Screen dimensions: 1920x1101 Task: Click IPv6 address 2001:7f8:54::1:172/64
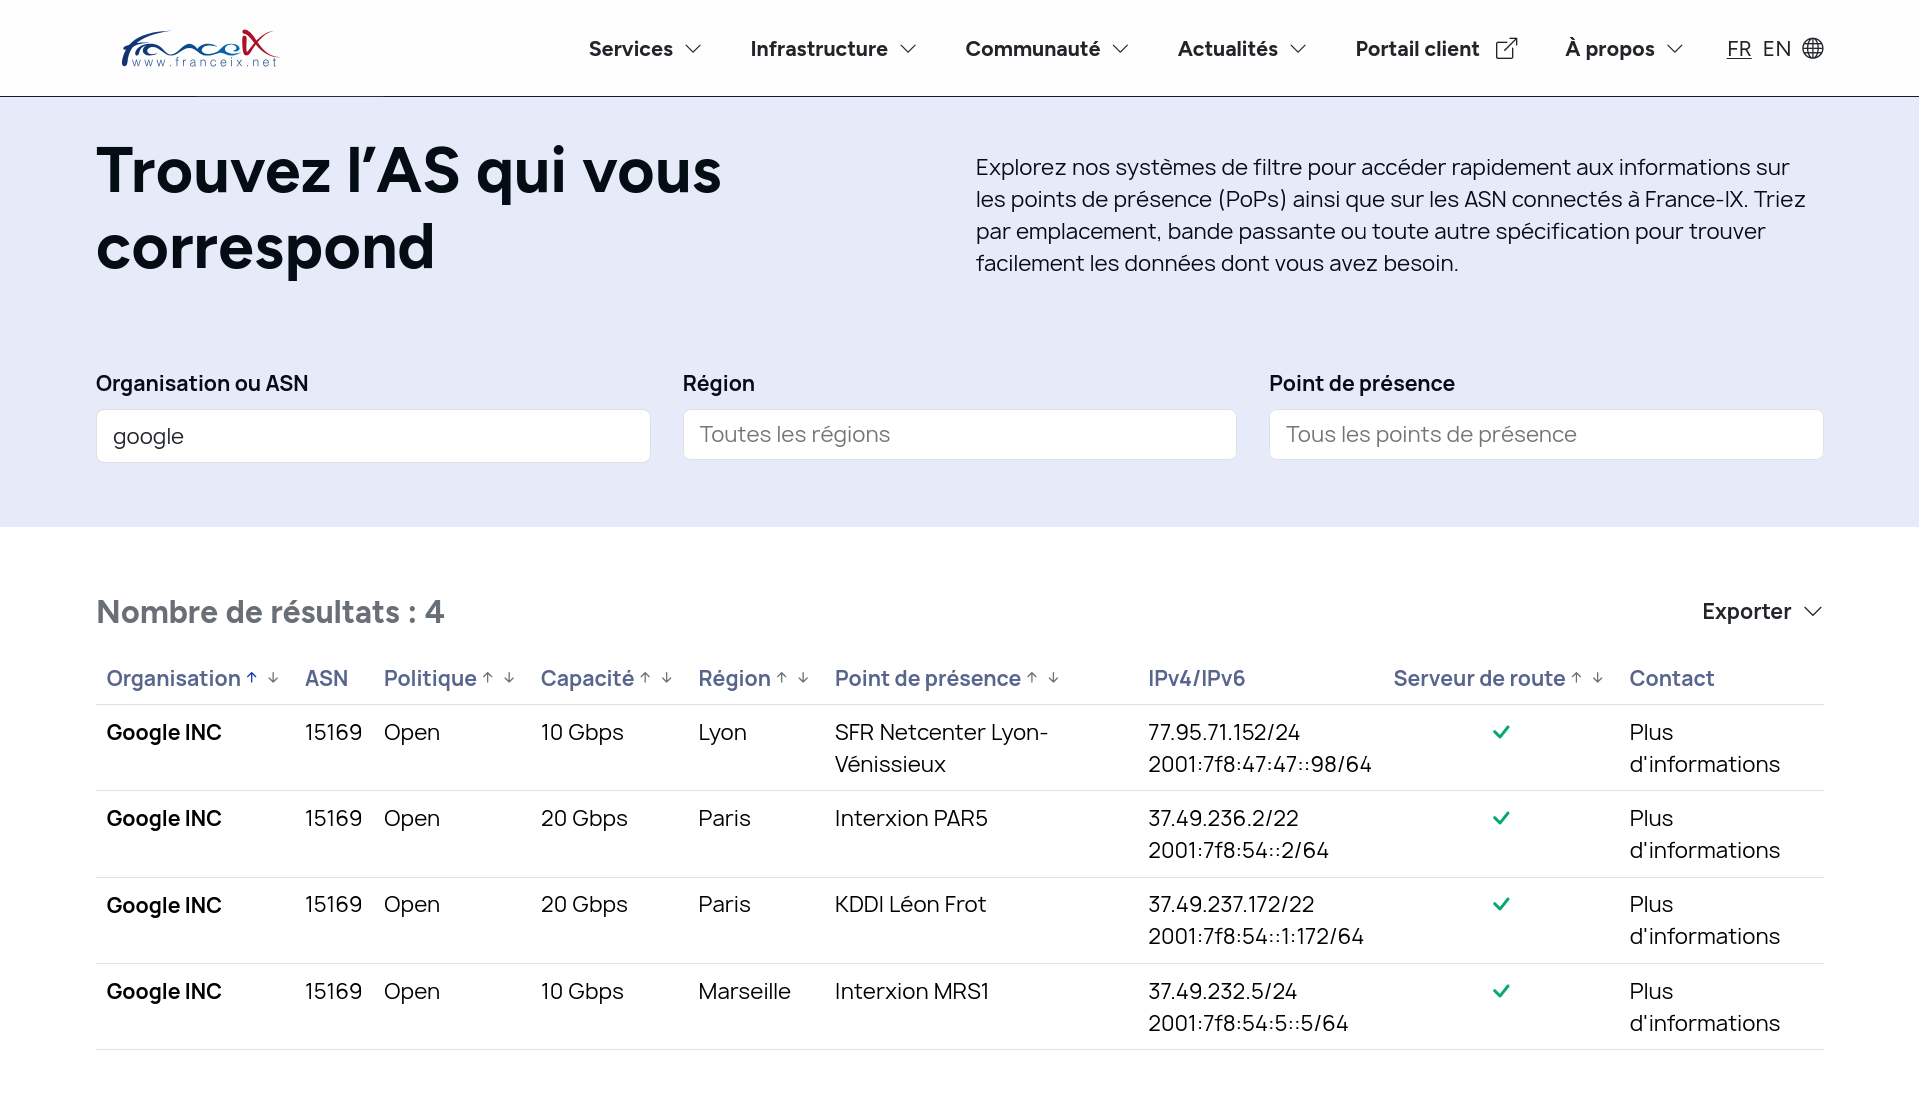(1256, 936)
